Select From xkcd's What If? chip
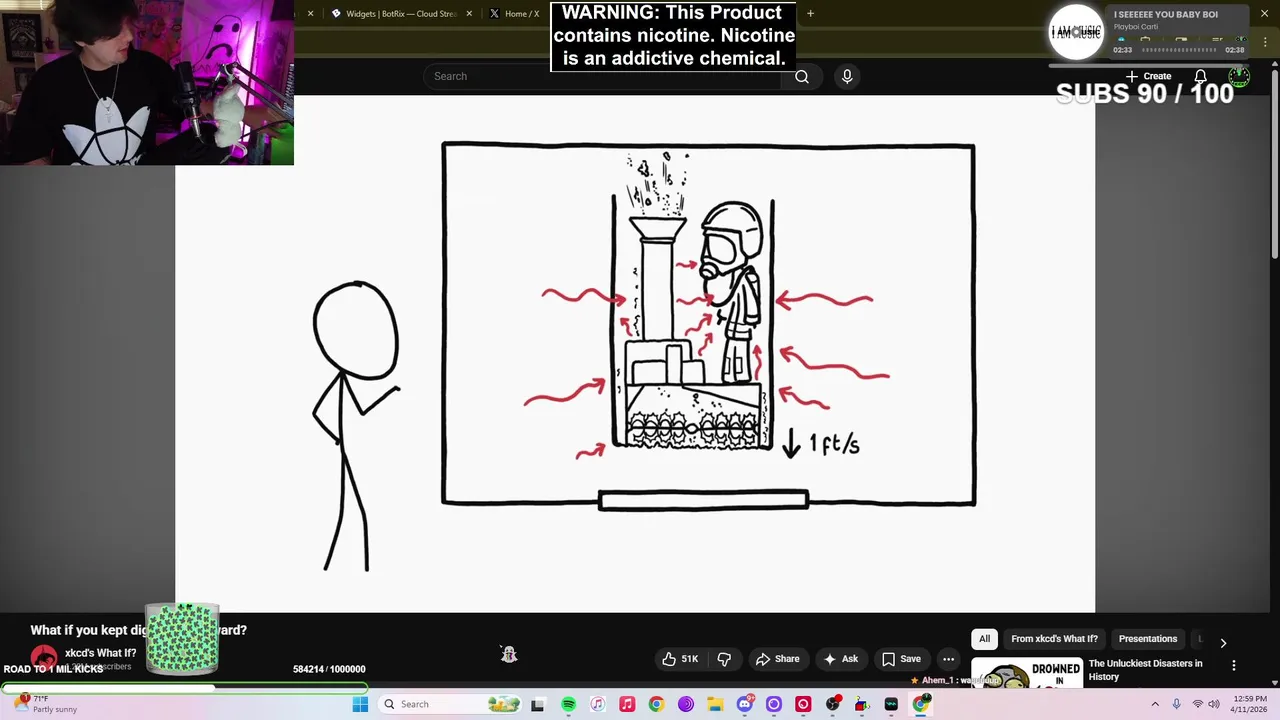This screenshot has width=1280, height=720. 1054,639
